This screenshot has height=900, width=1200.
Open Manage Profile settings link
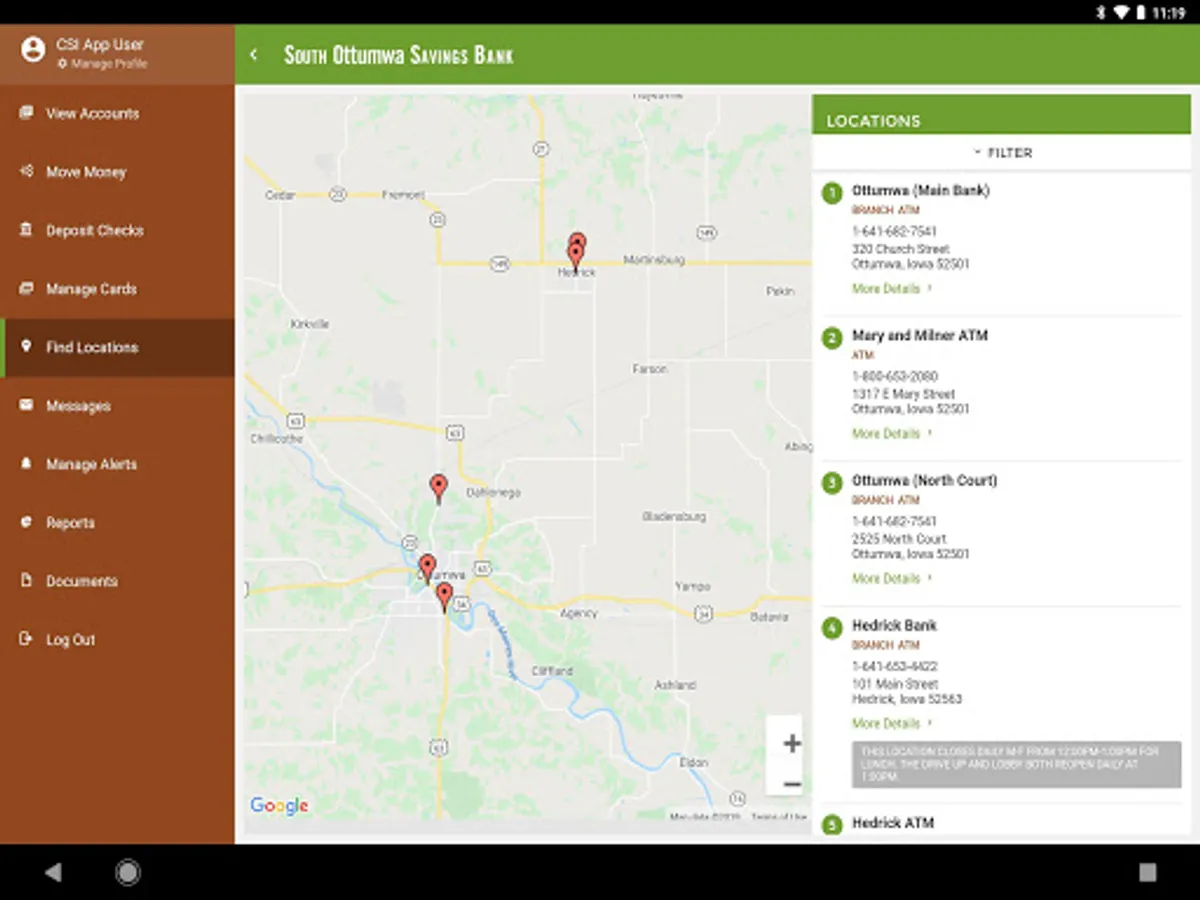coord(102,64)
